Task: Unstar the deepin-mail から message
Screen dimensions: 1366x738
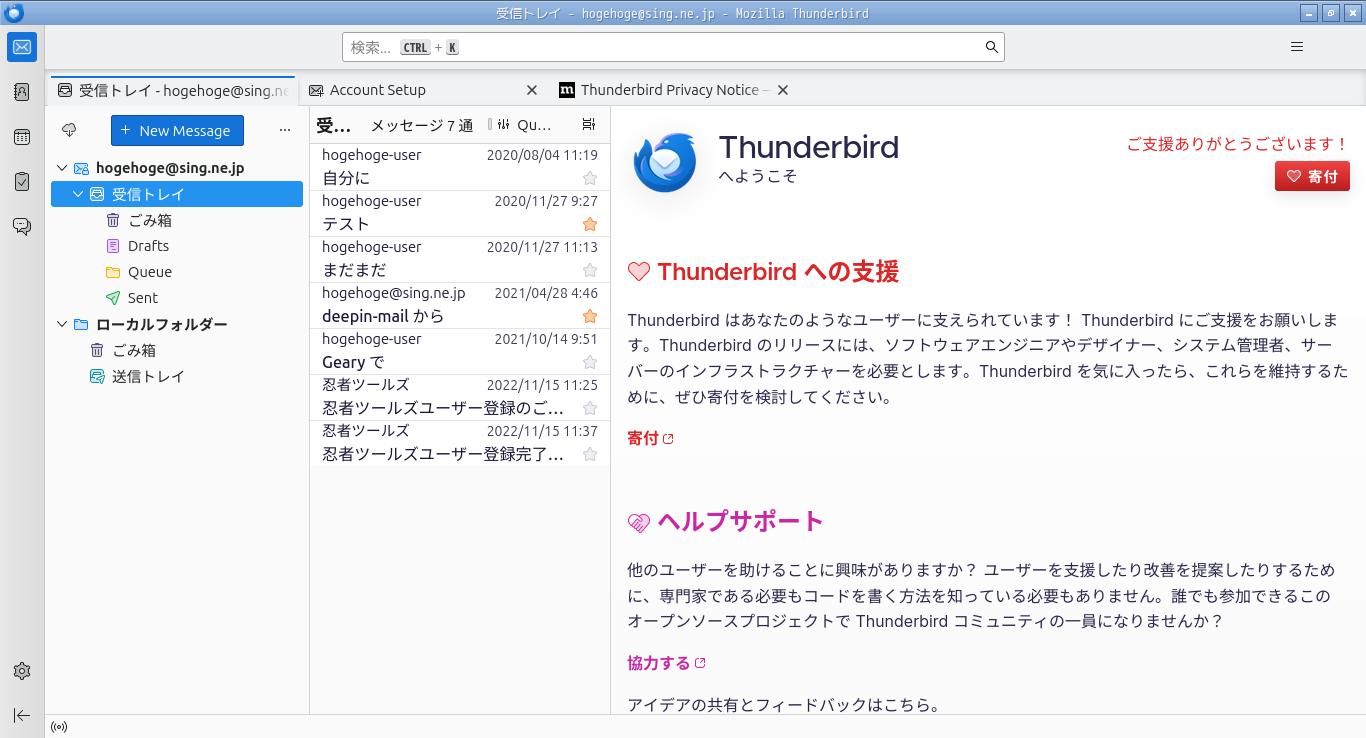Action: pyautogui.click(x=590, y=316)
